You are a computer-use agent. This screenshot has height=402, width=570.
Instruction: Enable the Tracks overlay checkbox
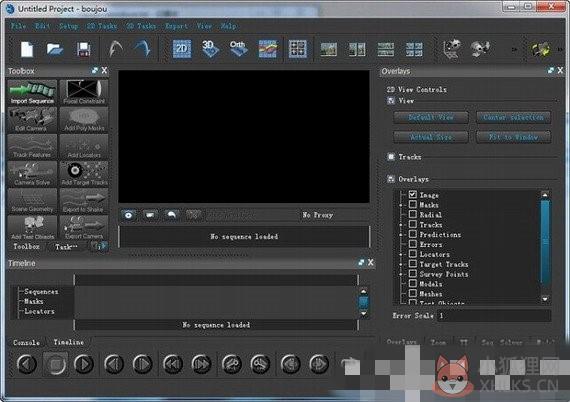413,224
